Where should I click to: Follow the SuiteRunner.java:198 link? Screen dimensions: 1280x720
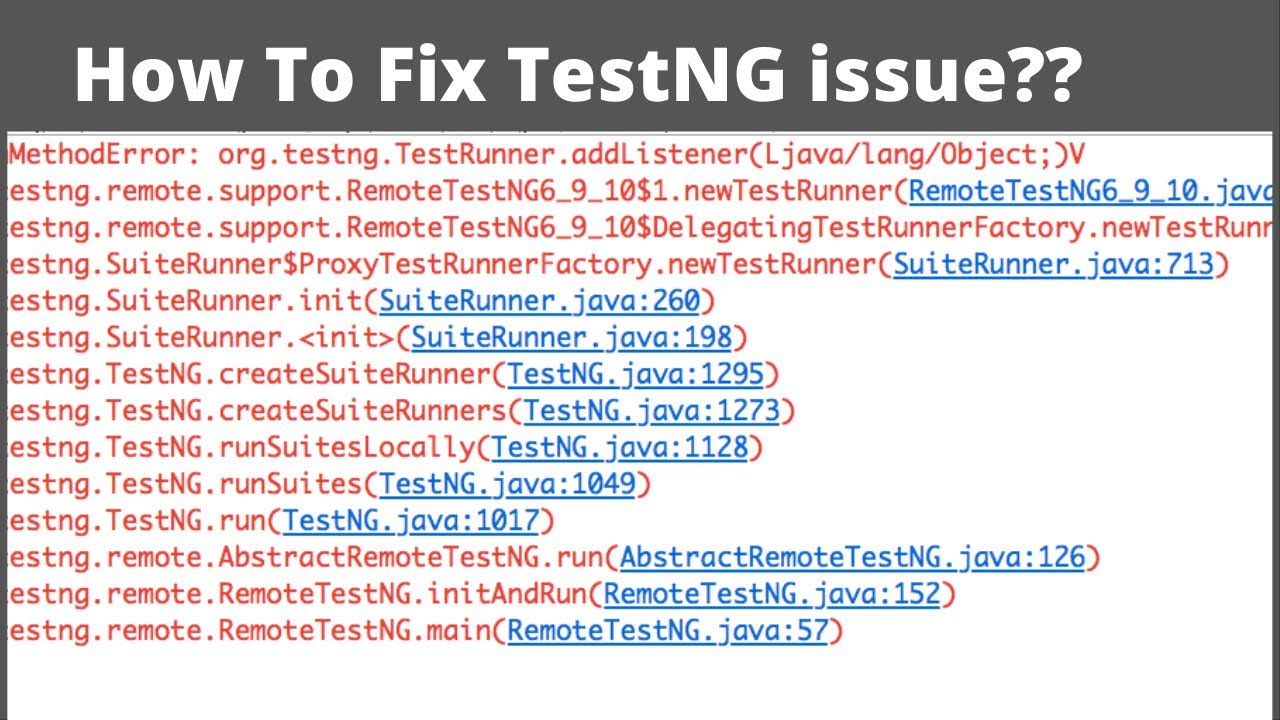(x=571, y=338)
